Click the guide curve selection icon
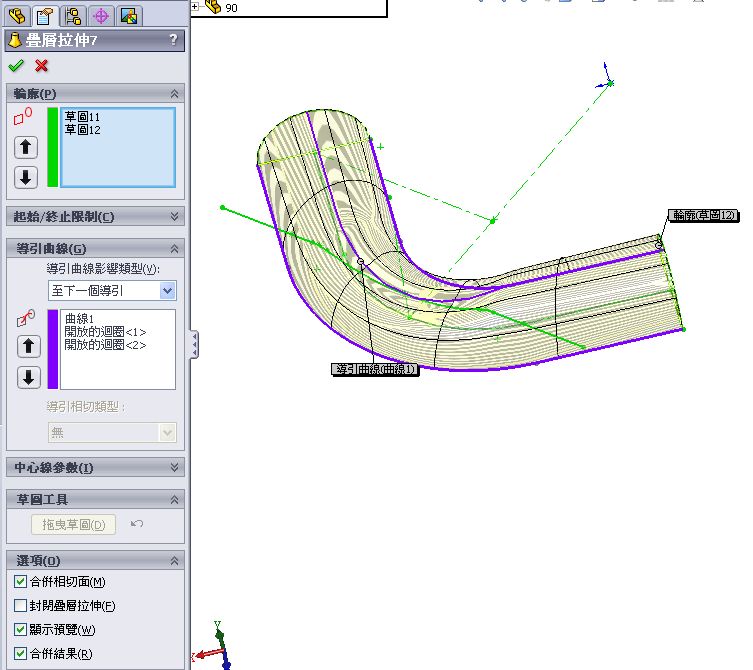753x670 pixels. coord(26,318)
